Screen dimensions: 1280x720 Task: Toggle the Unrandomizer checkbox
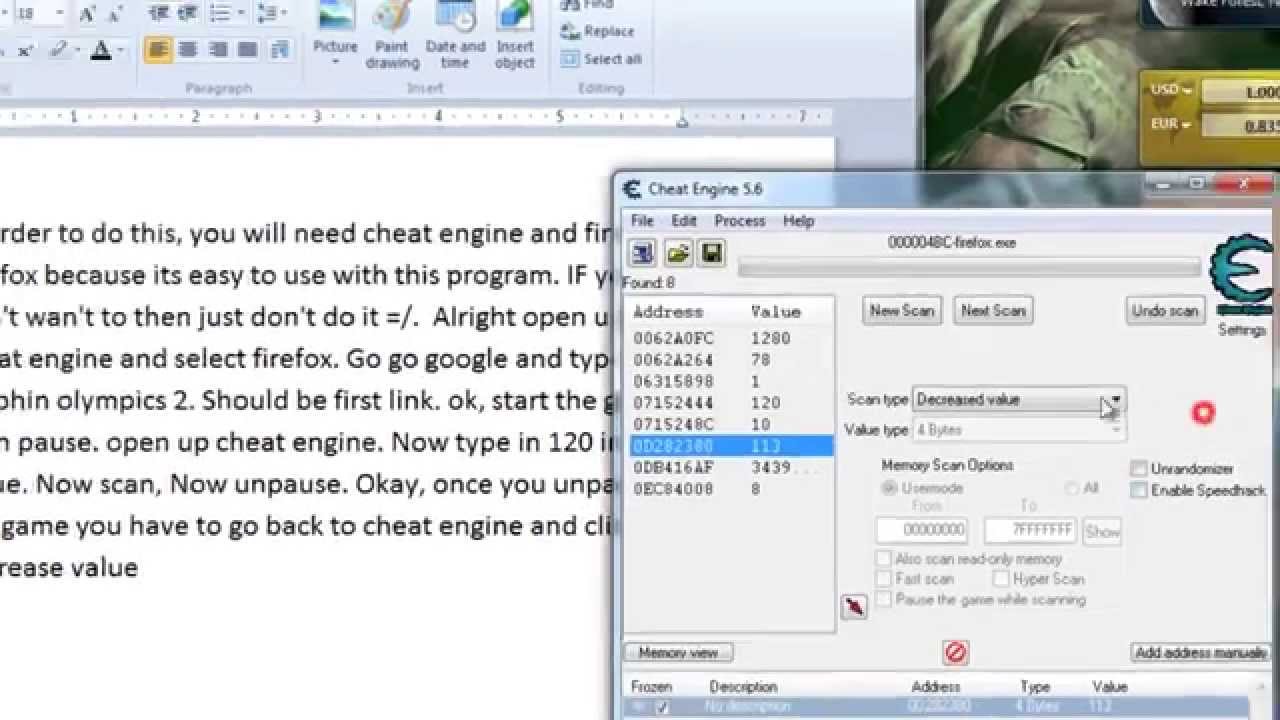pos(1138,469)
